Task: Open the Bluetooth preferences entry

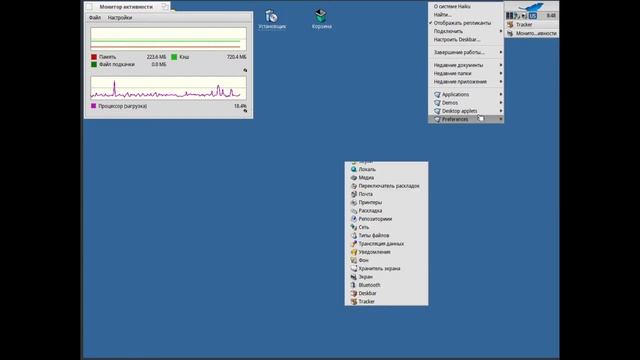Action: click(x=386, y=285)
